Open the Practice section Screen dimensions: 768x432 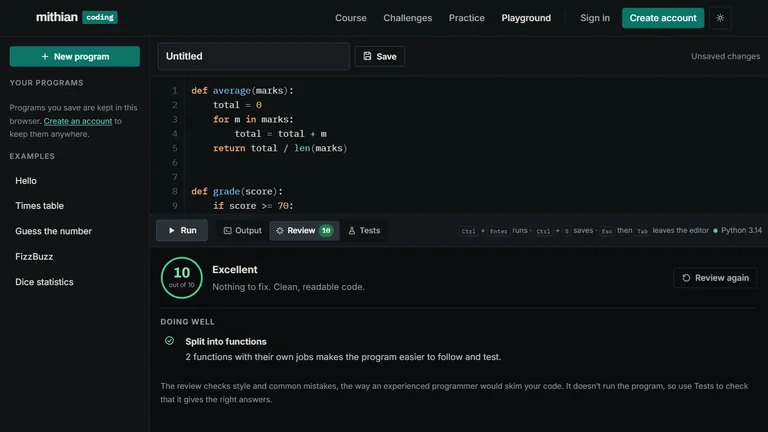tap(467, 18)
